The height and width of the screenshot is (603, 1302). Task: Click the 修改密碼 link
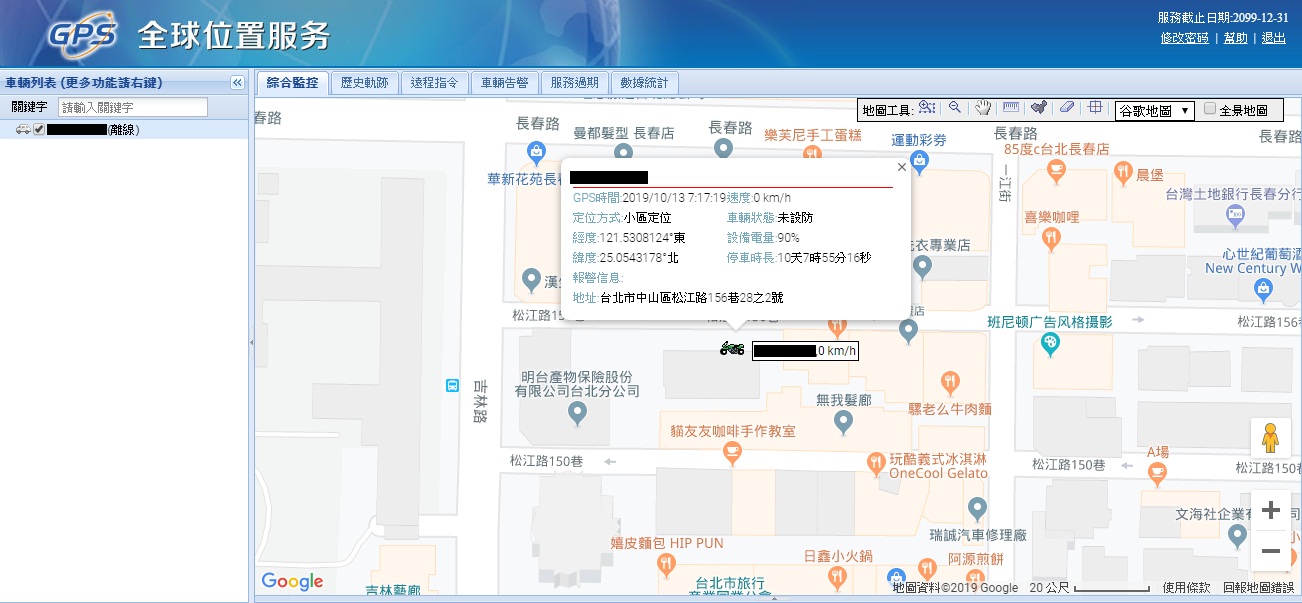pyautogui.click(x=1185, y=38)
